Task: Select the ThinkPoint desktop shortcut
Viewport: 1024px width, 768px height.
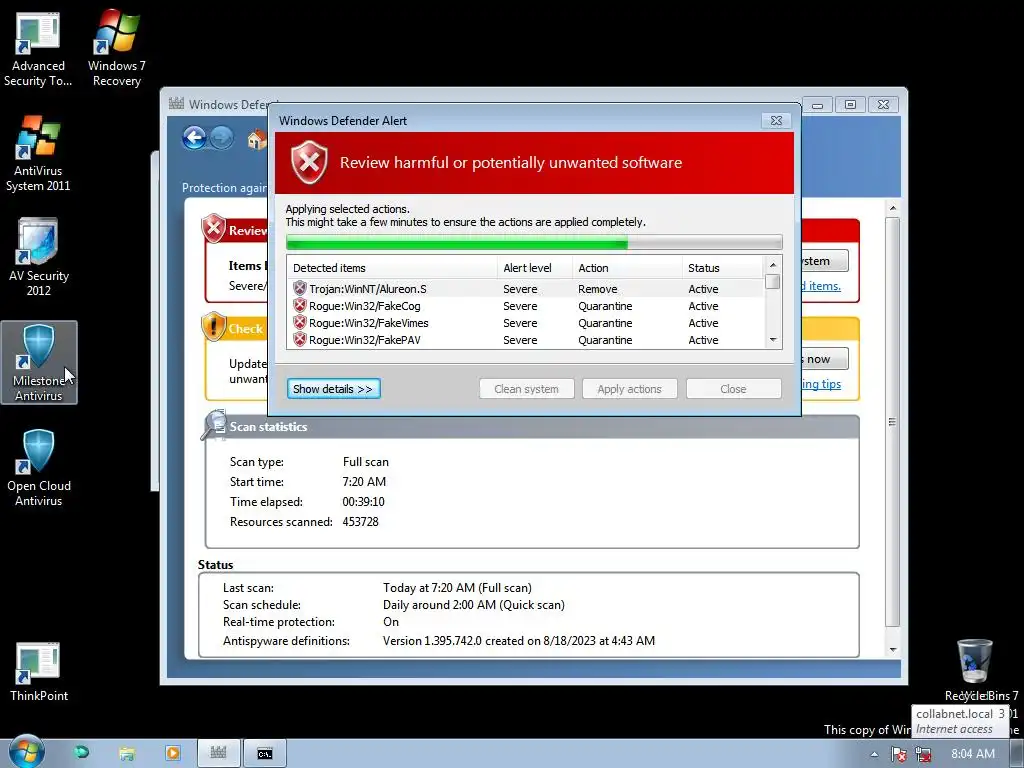Action: tap(39, 671)
